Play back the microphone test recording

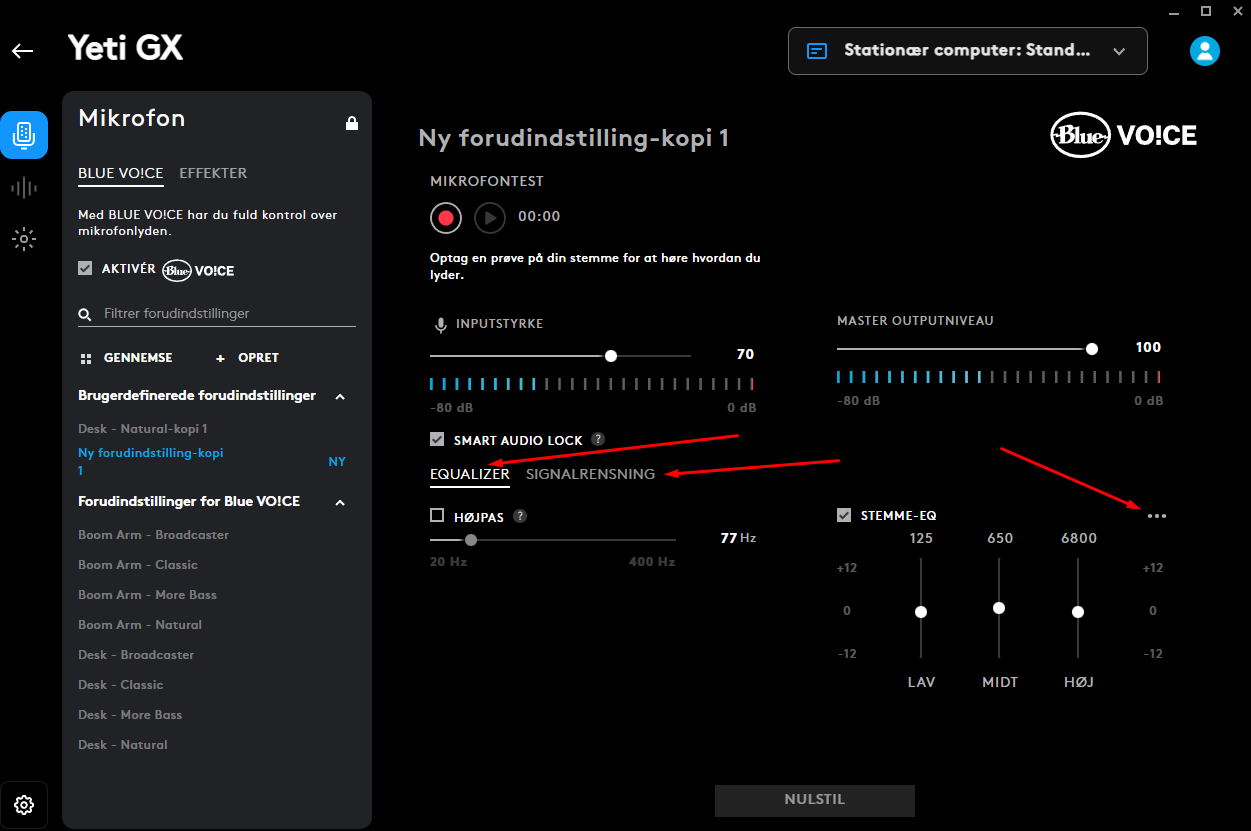pos(490,217)
